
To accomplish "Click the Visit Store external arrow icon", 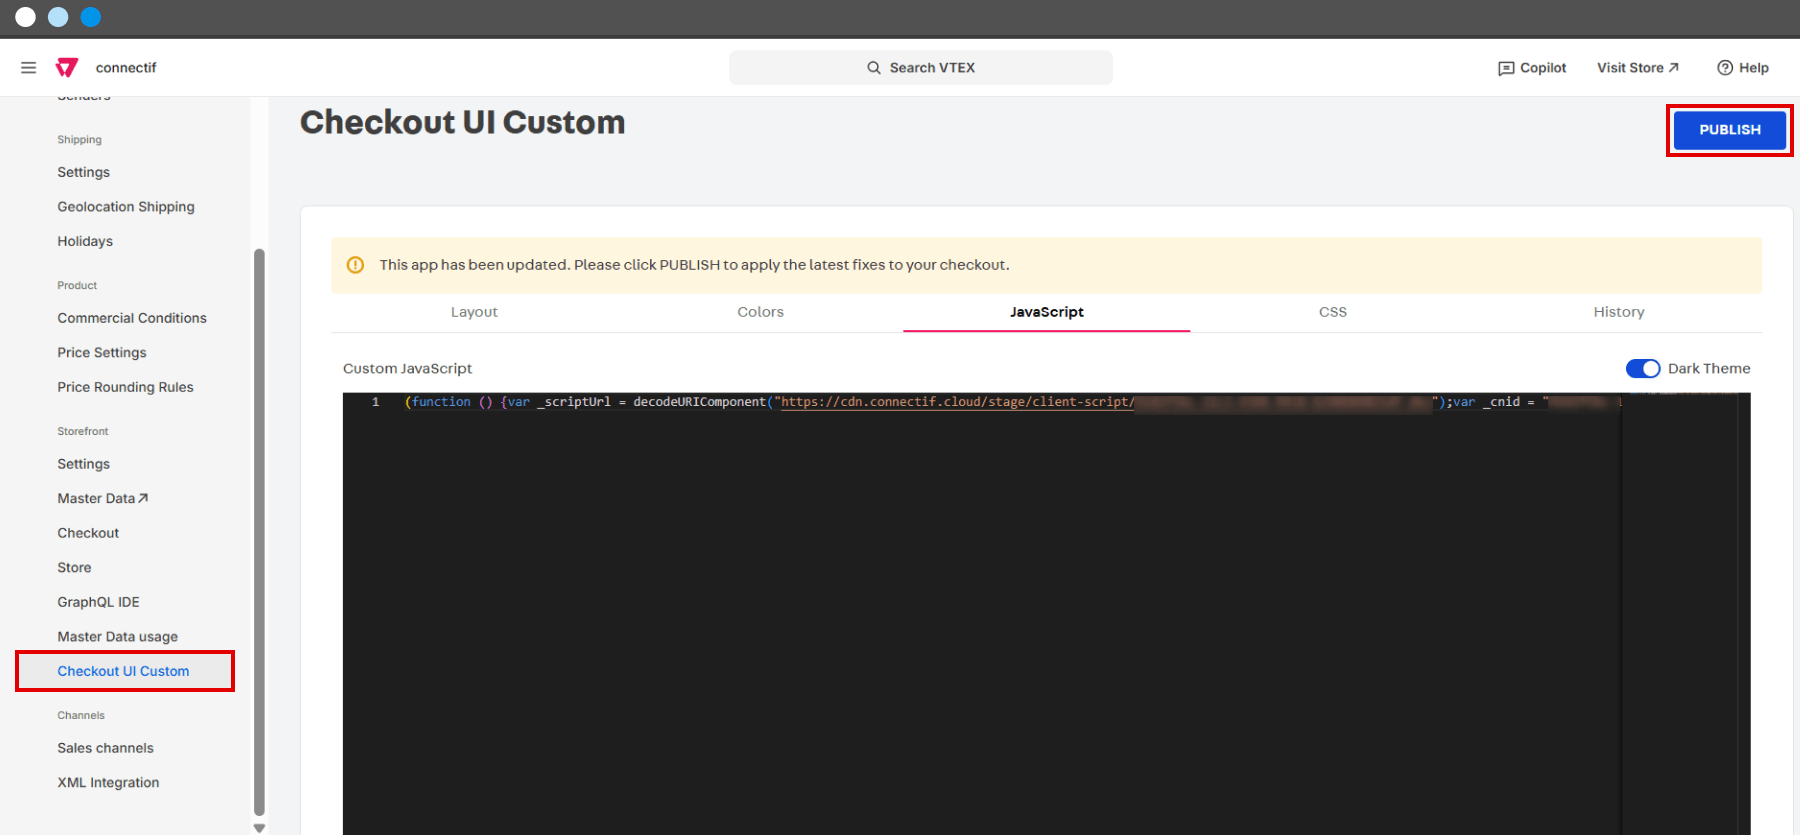I will [1674, 68].
